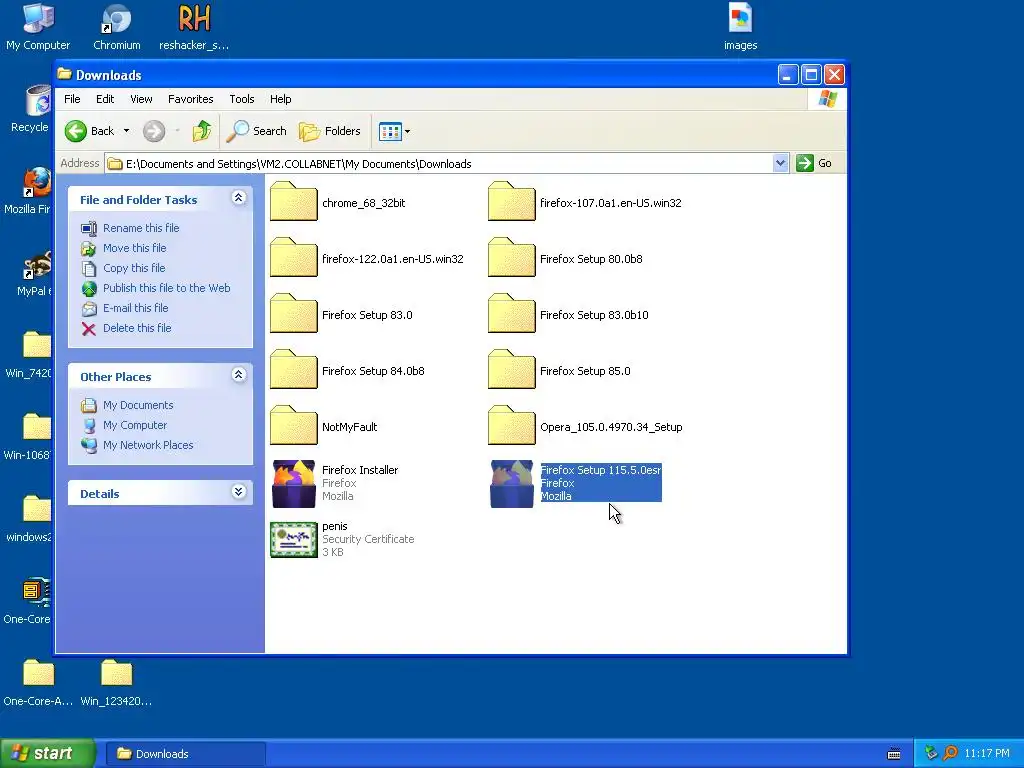1024x768 pixels.
Task: Click E-mail this file link
Action: click(136, 308)
